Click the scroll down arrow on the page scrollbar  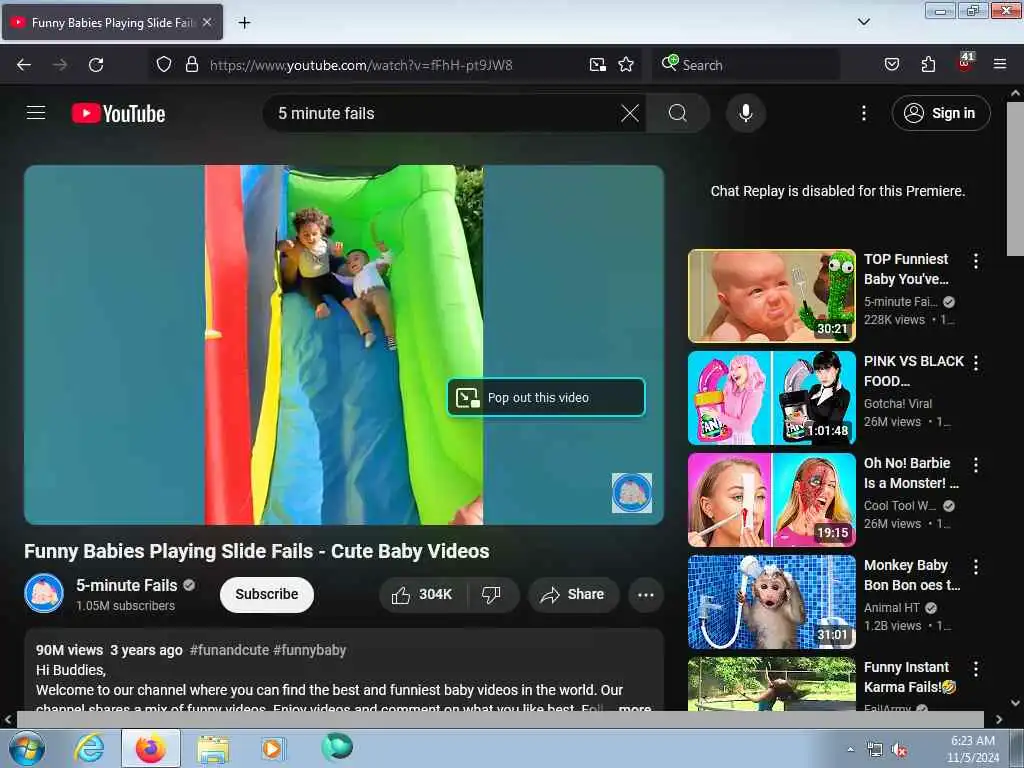point(1015,703)
